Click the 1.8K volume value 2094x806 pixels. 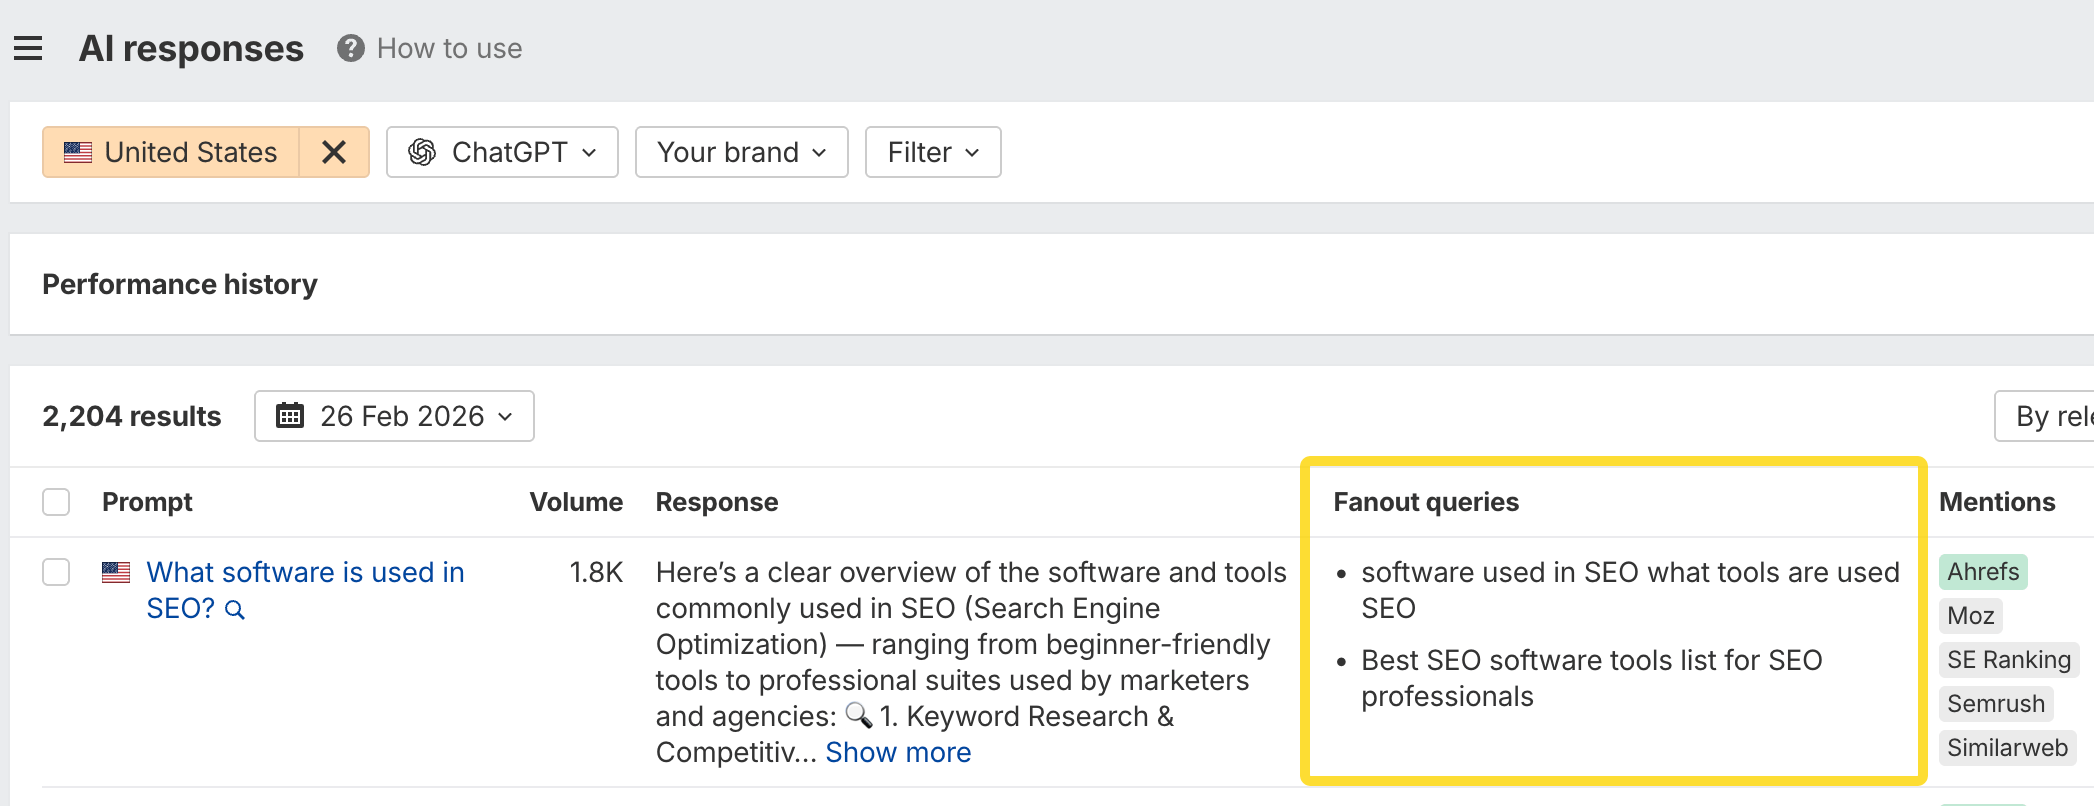[x=596, y=572]
